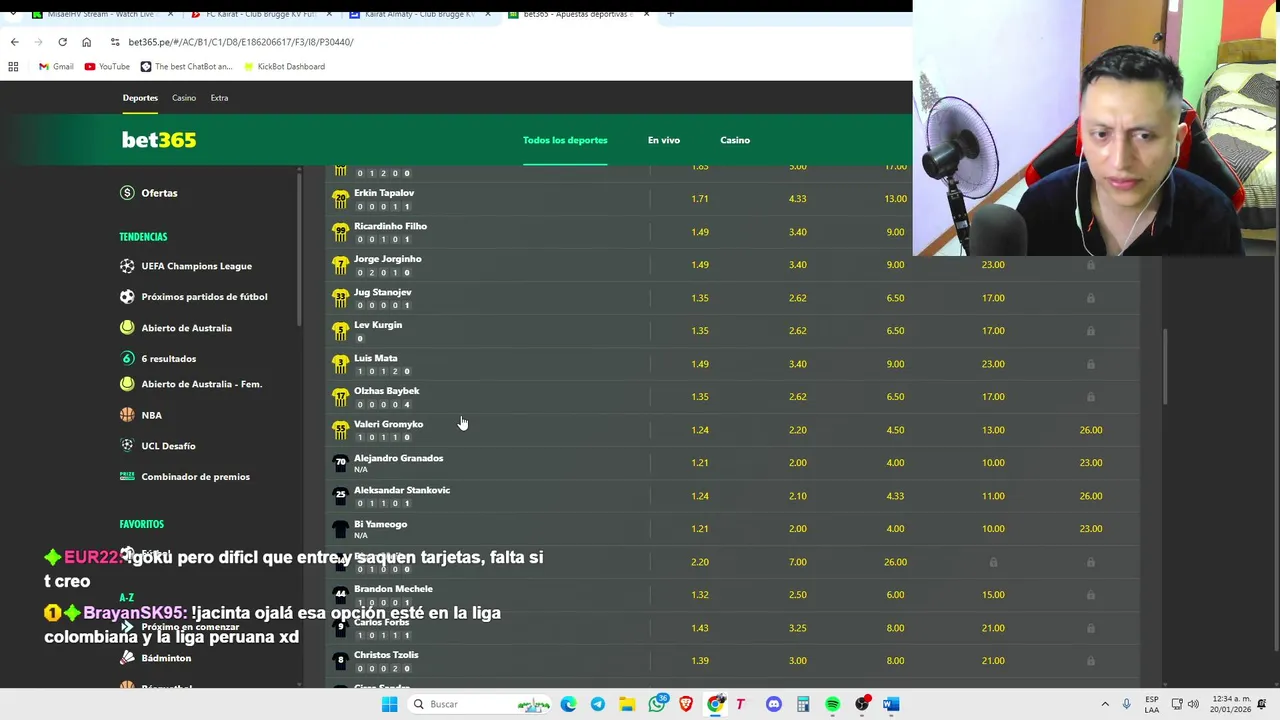This screenshot has width=1280, height=720.
Task: Click the Windows Start button
Action: click(389, 704)
